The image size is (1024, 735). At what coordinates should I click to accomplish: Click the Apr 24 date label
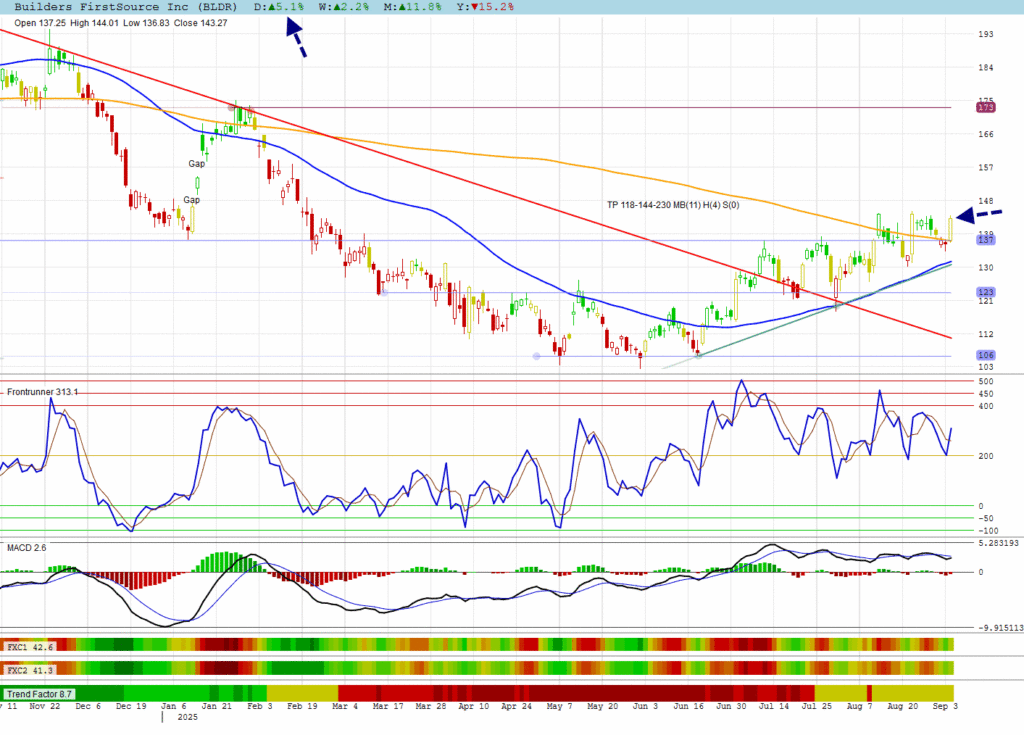point(517,706)
